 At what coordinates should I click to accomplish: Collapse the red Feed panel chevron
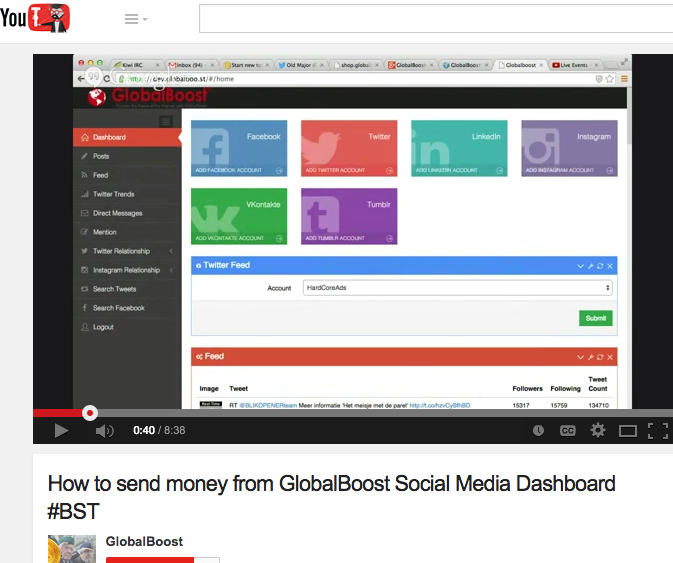580,357
